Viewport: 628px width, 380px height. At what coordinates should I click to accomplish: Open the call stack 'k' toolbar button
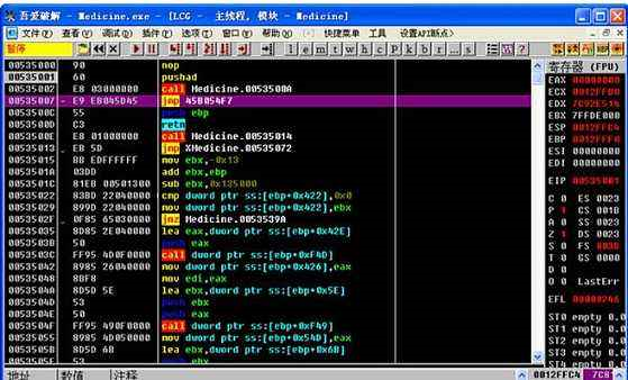tap(409, 49)
